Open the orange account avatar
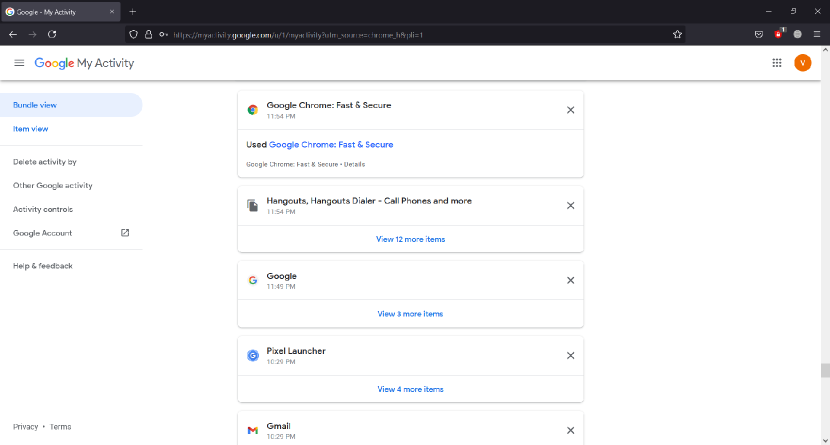This screenshot has width=830, height=445. click(x=802, y=63)
